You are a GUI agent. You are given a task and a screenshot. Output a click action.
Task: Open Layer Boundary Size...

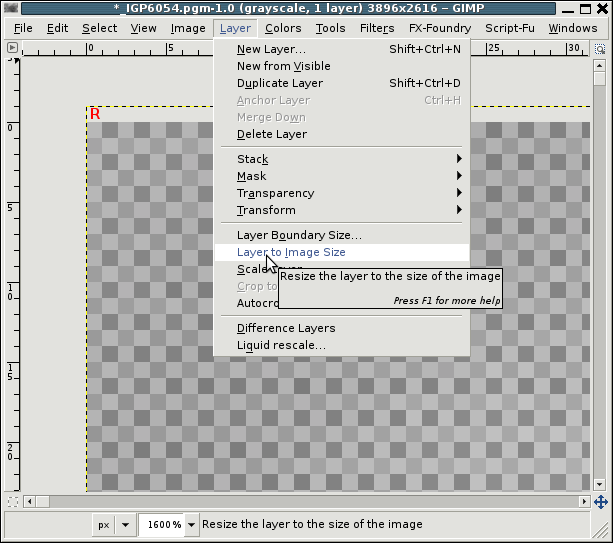tap(342, 235)
